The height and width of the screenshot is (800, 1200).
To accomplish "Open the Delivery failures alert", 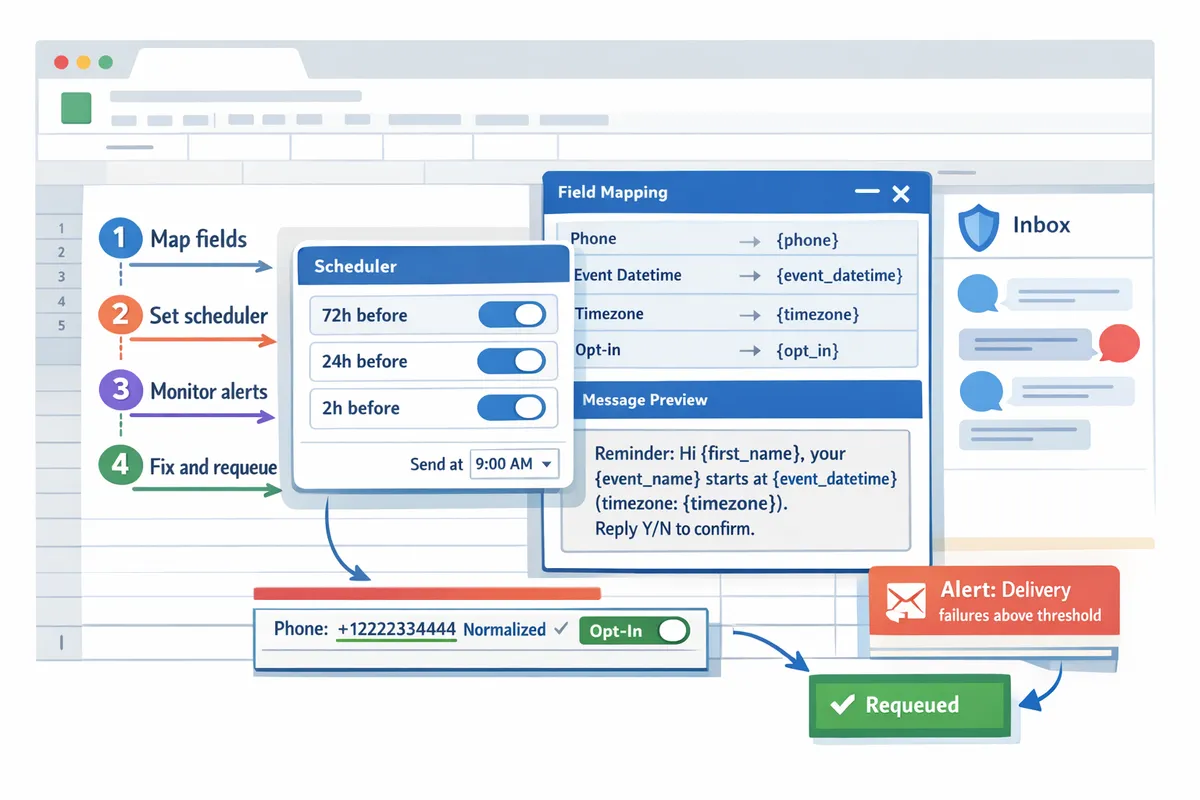I will (994, 601).
